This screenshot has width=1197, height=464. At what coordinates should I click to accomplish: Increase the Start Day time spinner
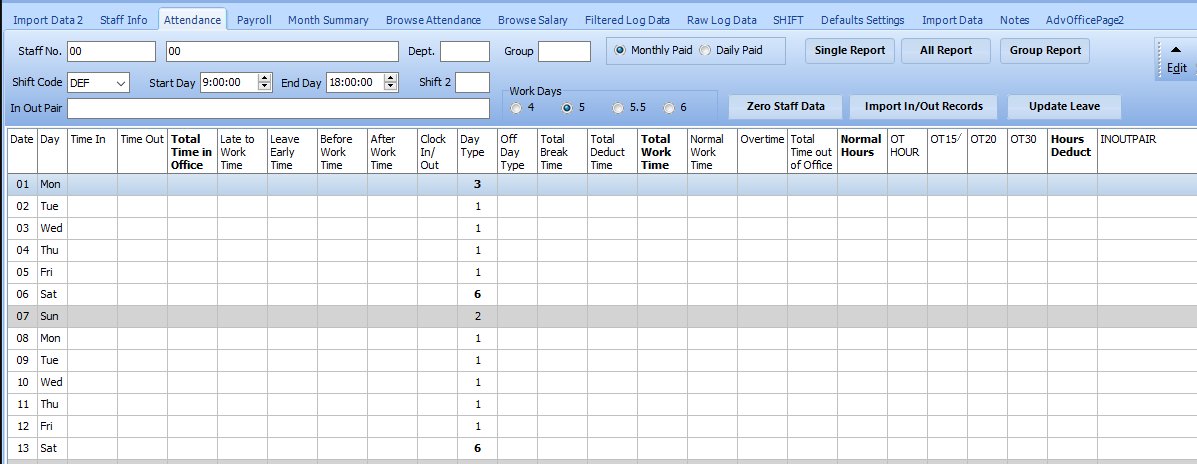(264, 79)
